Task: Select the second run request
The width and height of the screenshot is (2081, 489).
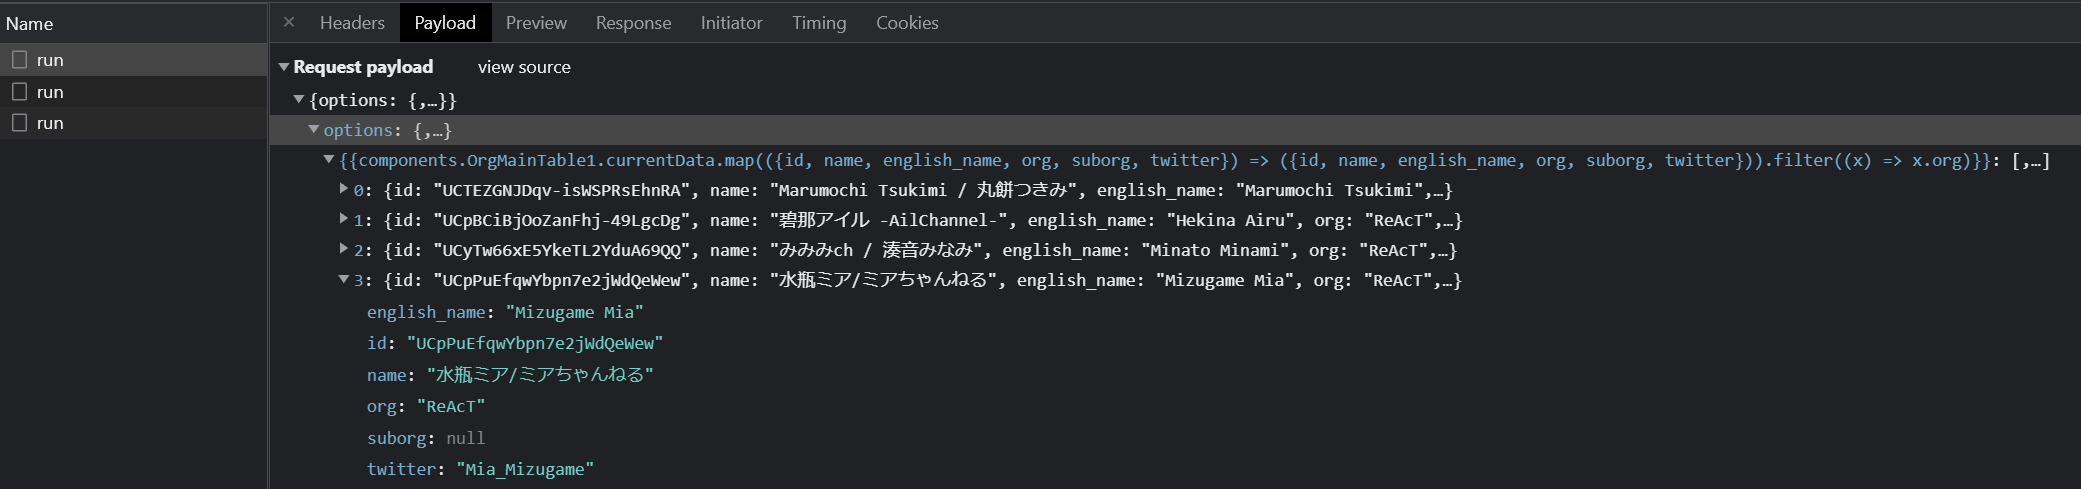Action: coord(133,92)
